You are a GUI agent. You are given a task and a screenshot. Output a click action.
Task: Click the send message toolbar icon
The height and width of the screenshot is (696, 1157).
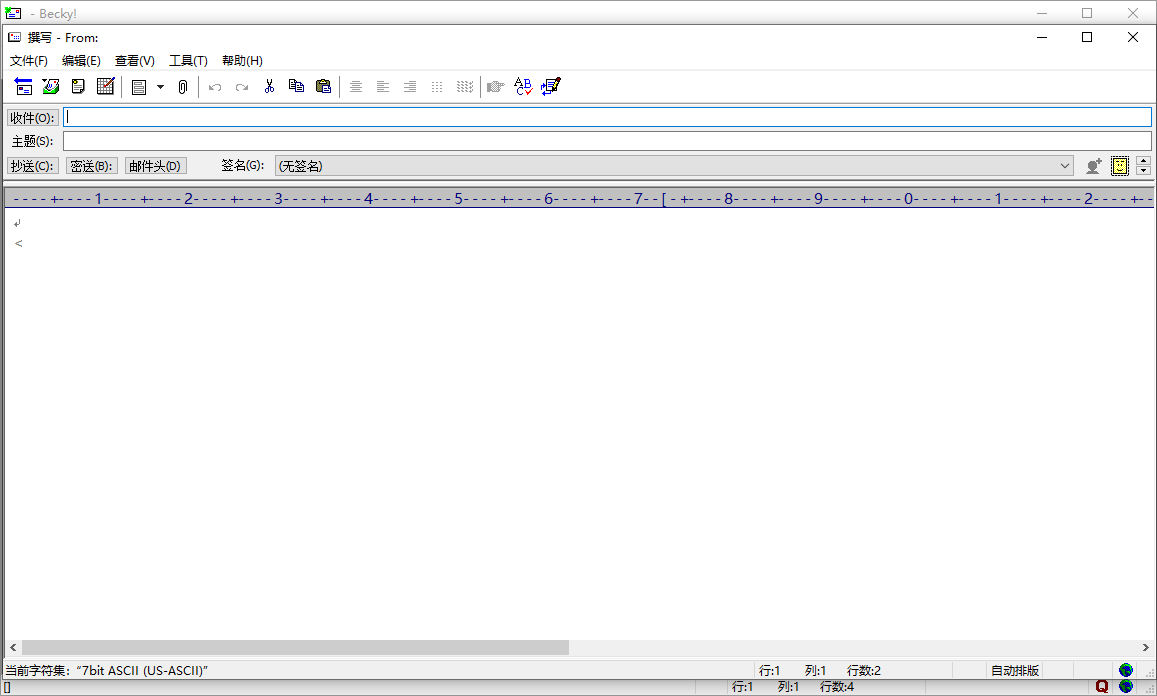24,87
